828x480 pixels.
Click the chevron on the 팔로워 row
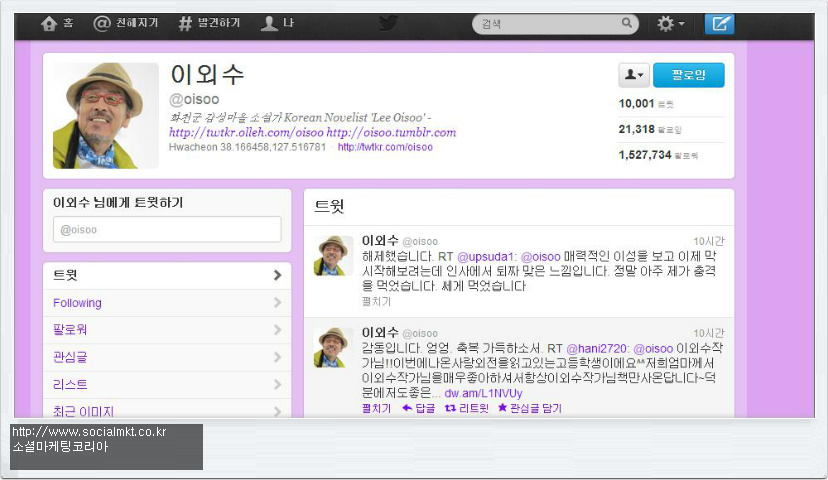pos(277,330)
